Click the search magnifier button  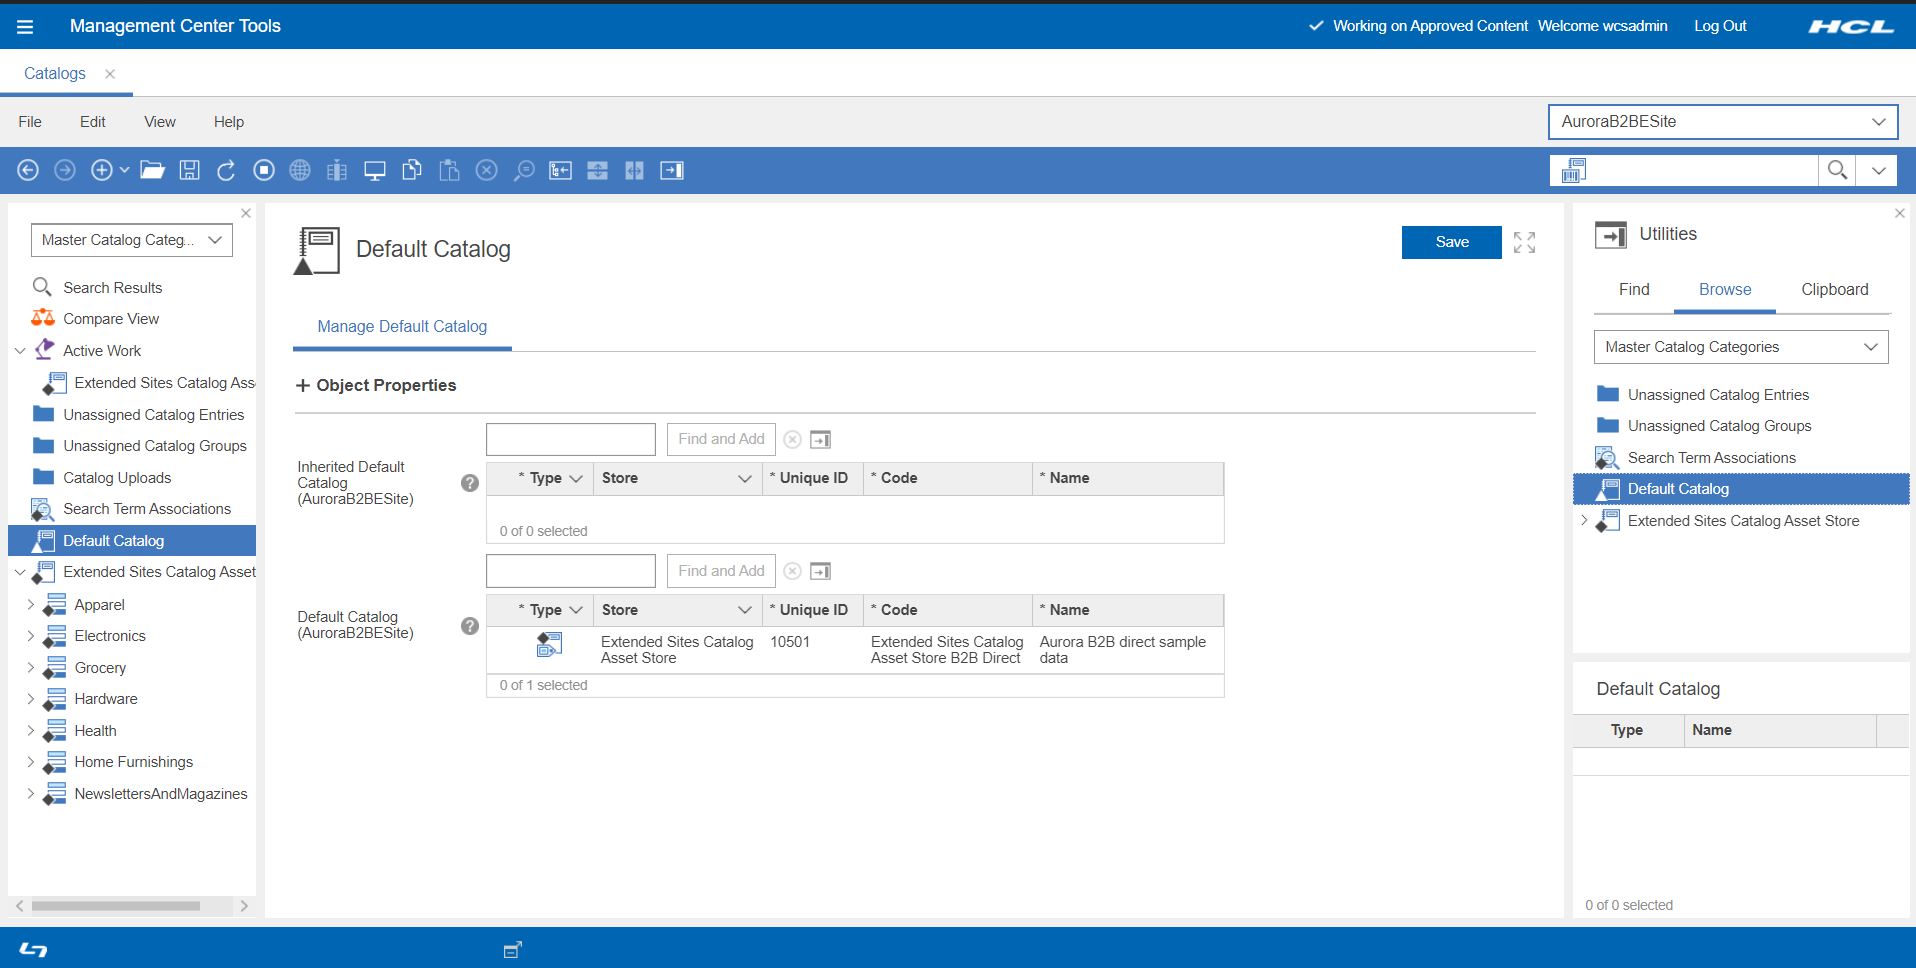coord(1837,171)
